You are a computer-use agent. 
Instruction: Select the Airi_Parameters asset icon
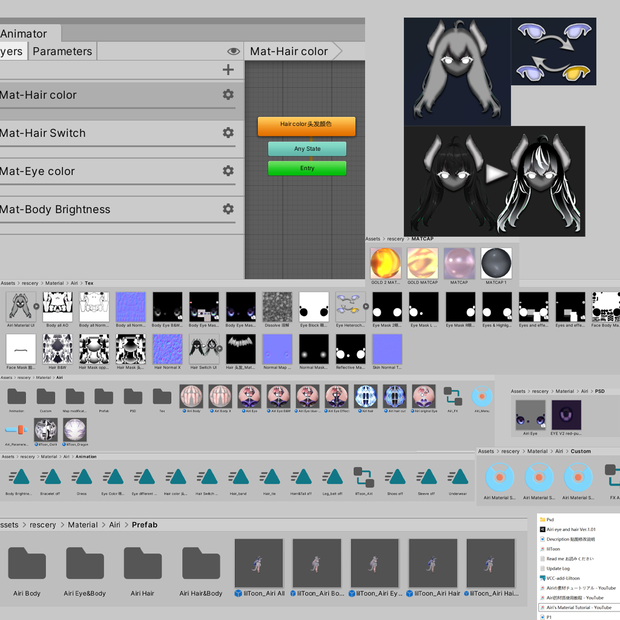(16, 429)
